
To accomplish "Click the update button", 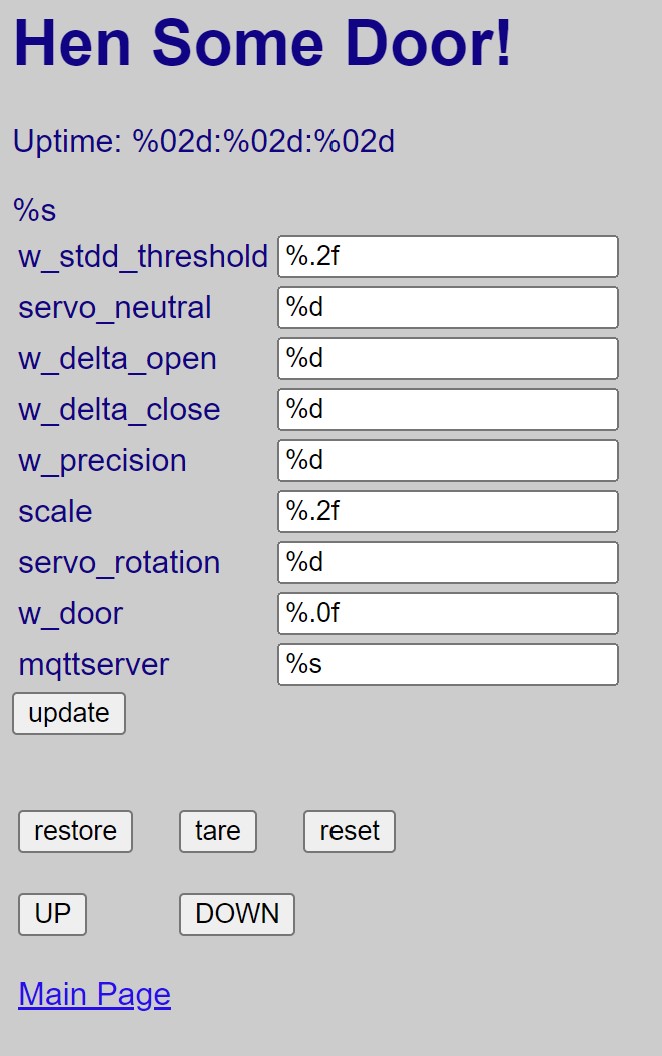I will pos(68,713).
